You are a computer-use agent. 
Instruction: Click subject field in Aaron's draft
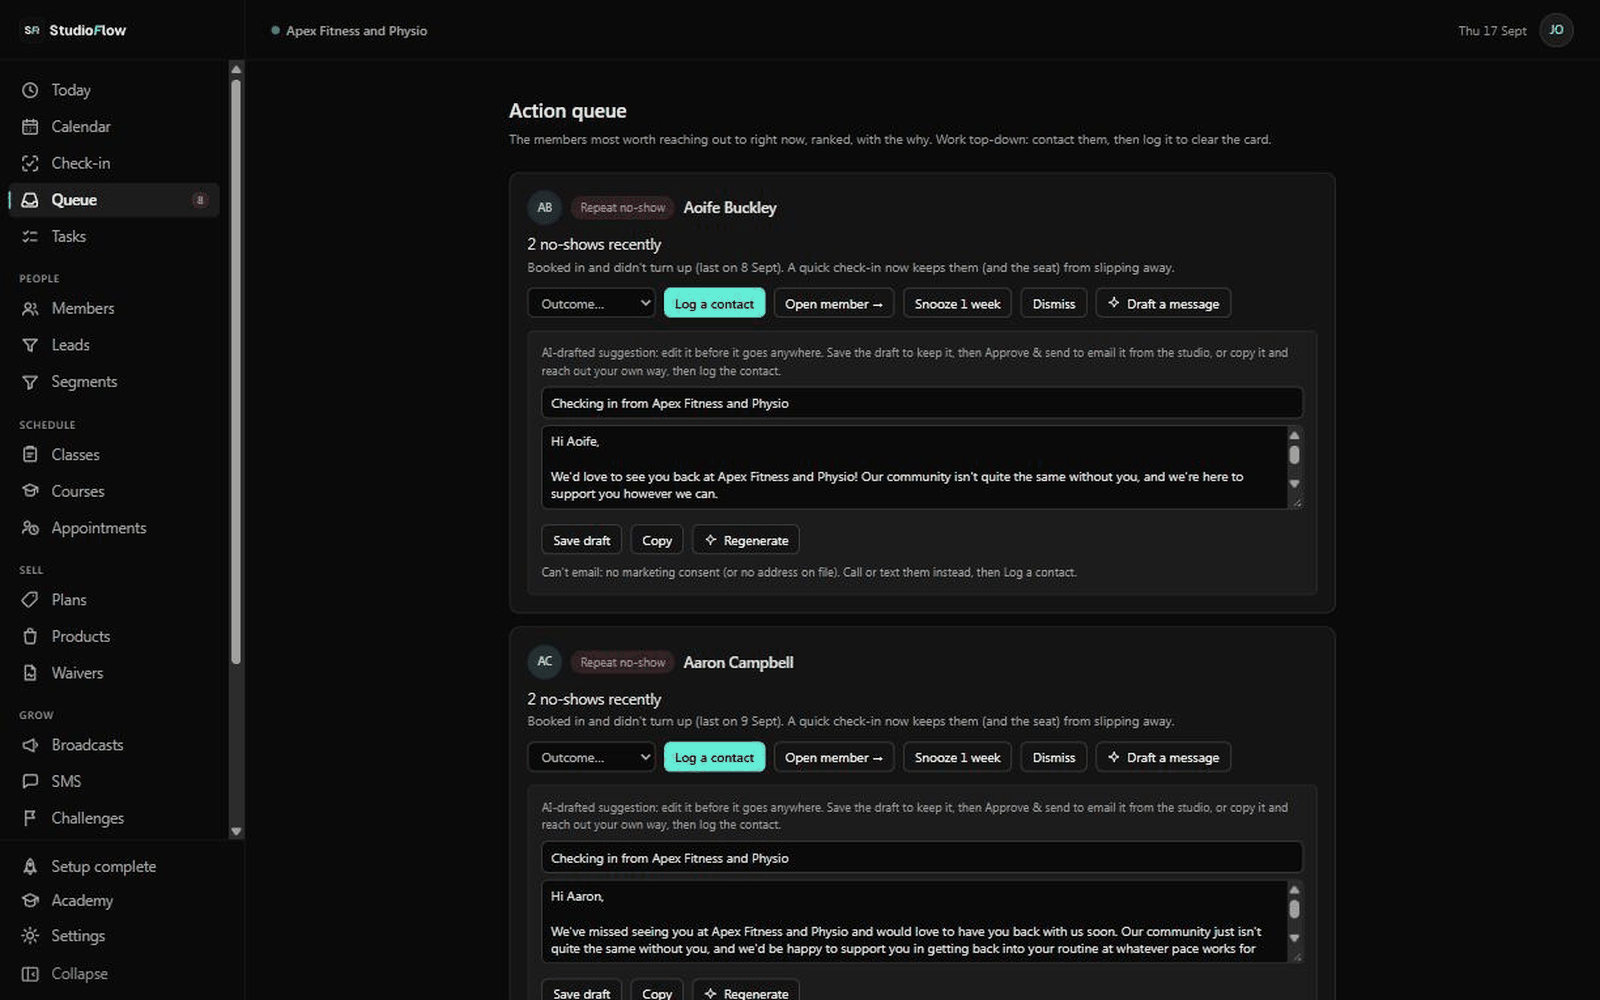[x=922, y=858]
